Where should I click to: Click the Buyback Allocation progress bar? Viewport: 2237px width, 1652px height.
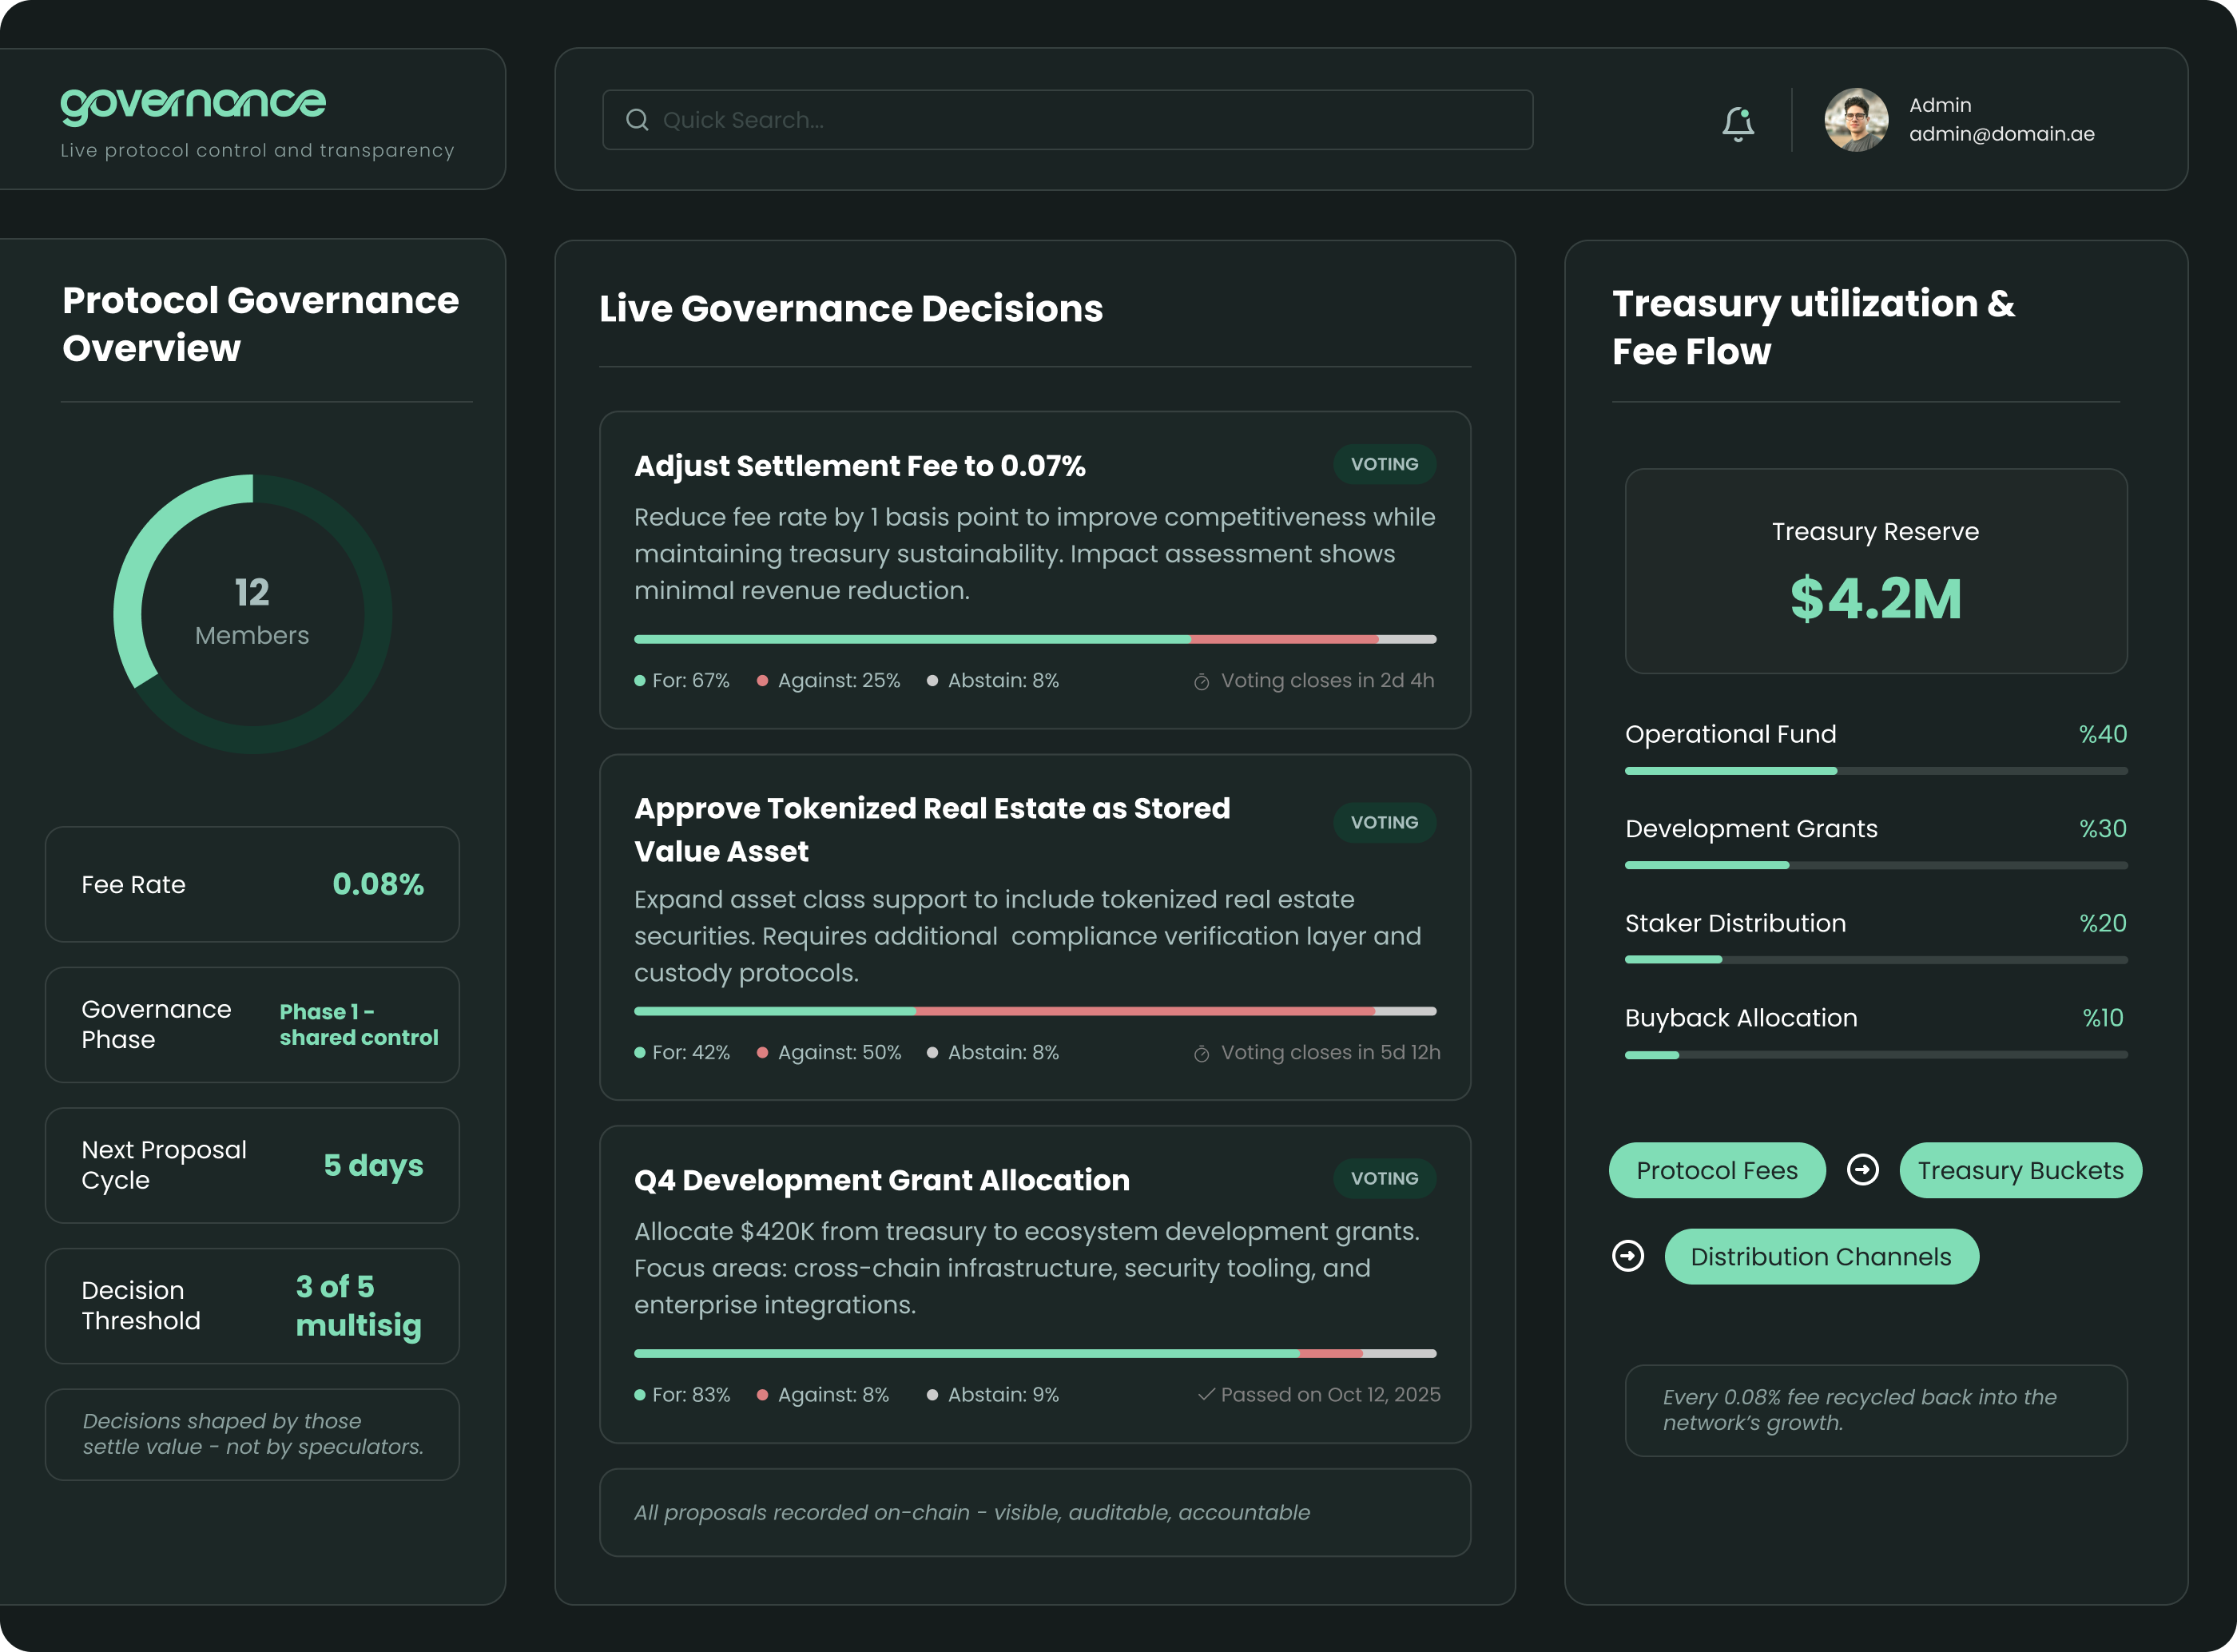click(x=1875, y=1055)
